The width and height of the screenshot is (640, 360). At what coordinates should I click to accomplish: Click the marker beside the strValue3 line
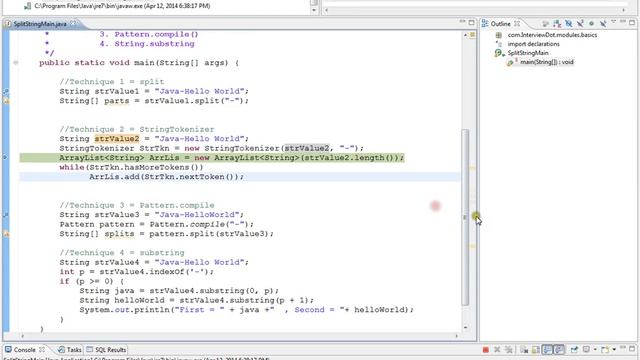[6, 215]
